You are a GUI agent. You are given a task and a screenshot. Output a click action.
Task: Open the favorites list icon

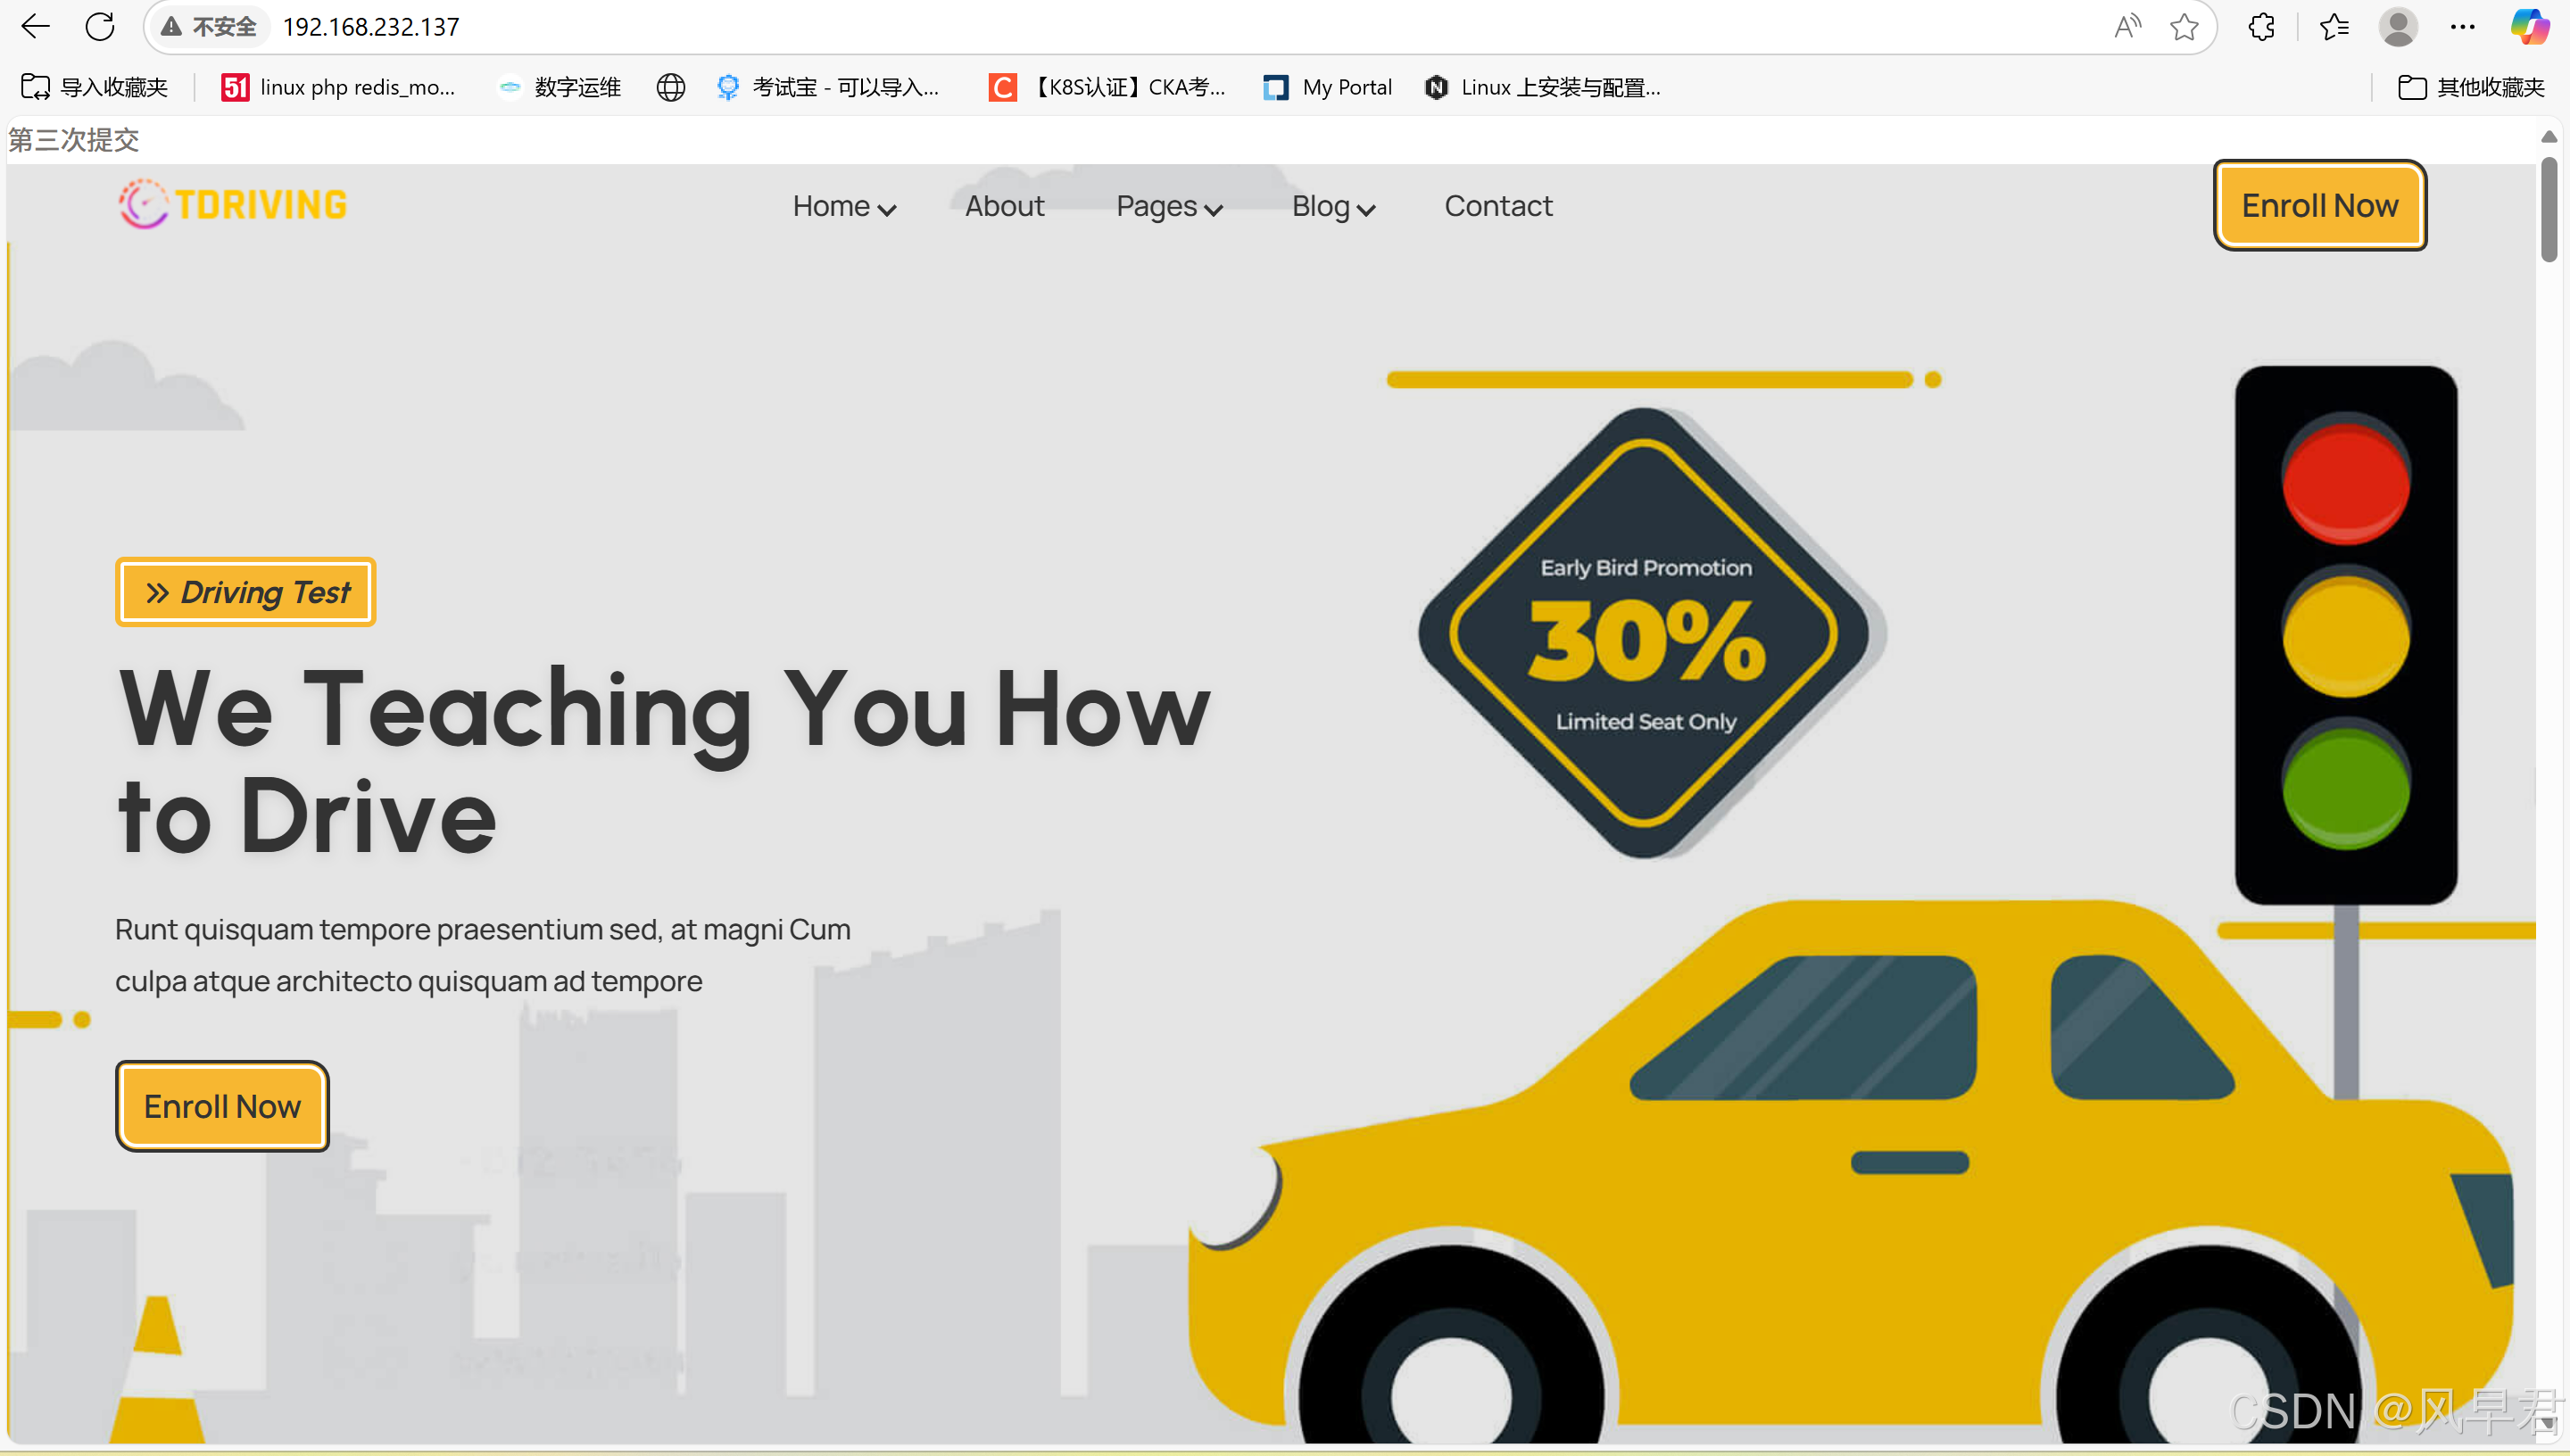[2334, 27]
